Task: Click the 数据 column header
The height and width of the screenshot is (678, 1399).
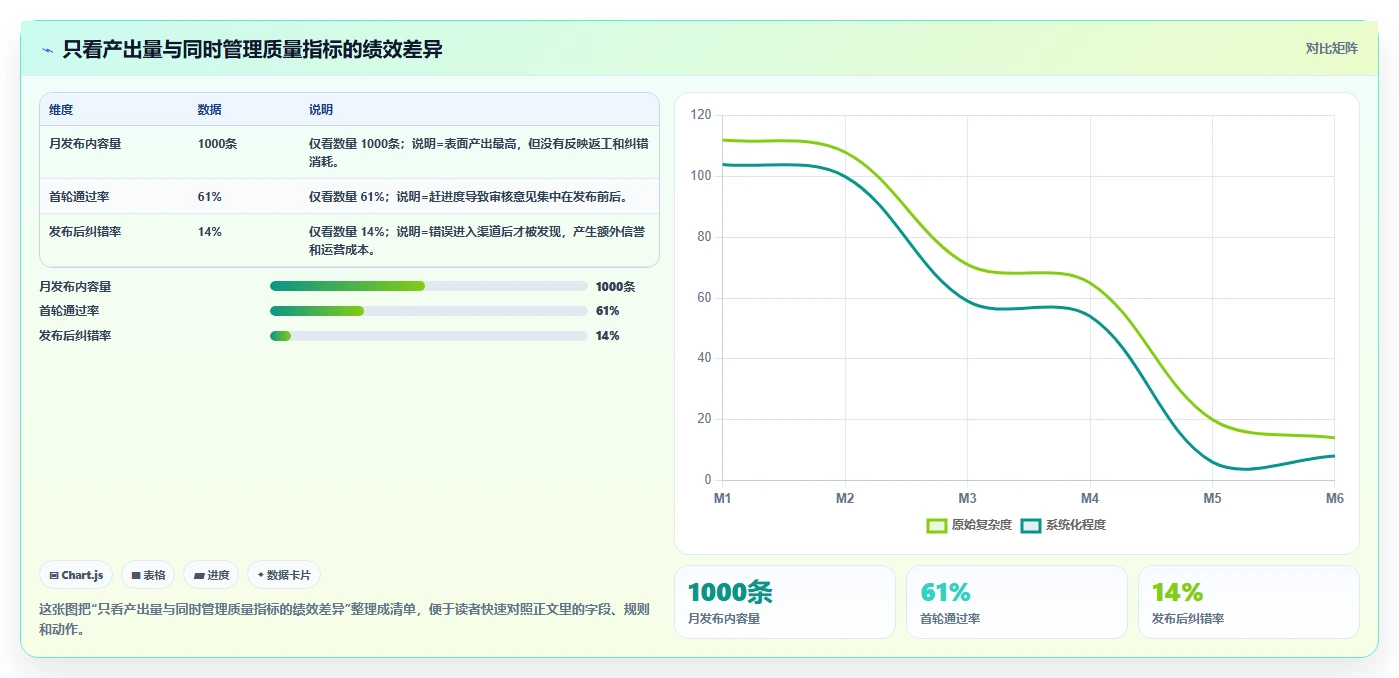Action: point(210,110)
